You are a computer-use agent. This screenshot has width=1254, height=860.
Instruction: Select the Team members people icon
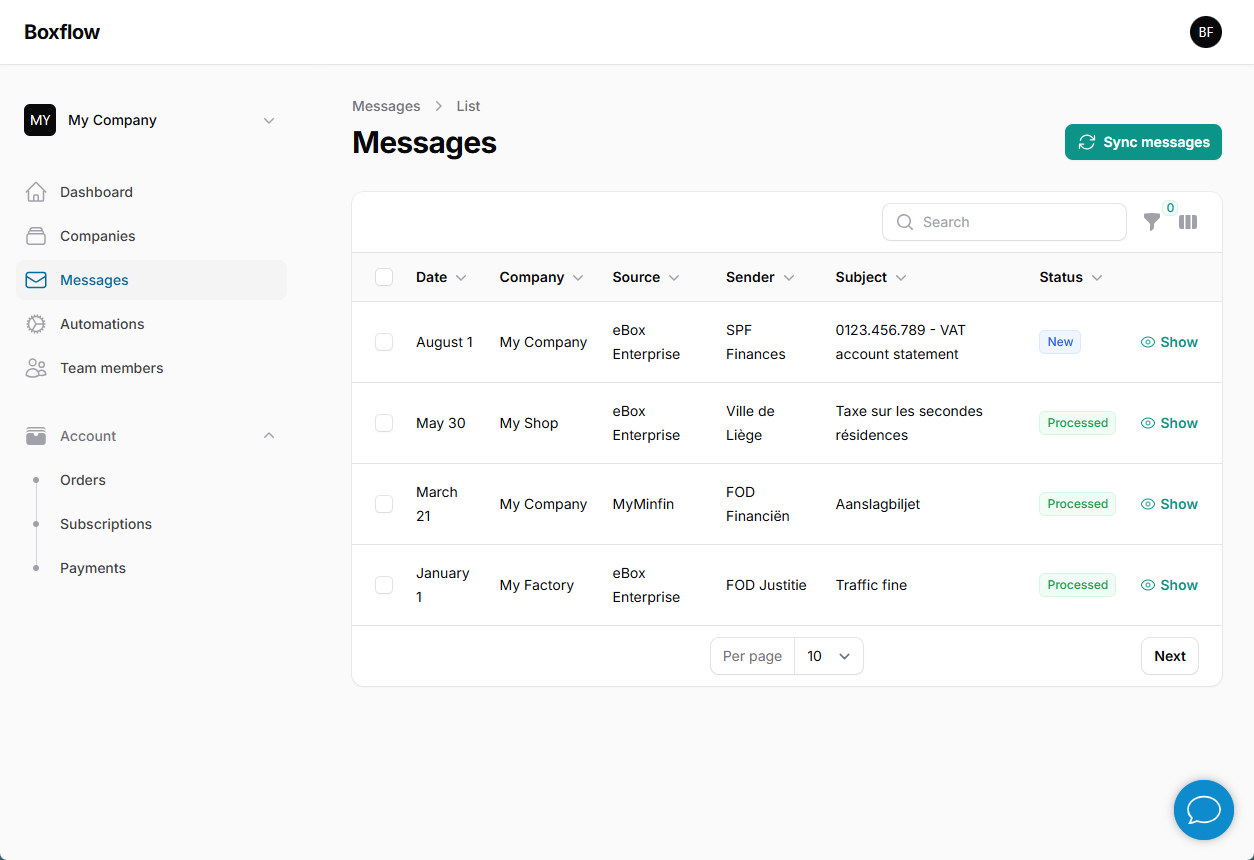coord(36,367)
